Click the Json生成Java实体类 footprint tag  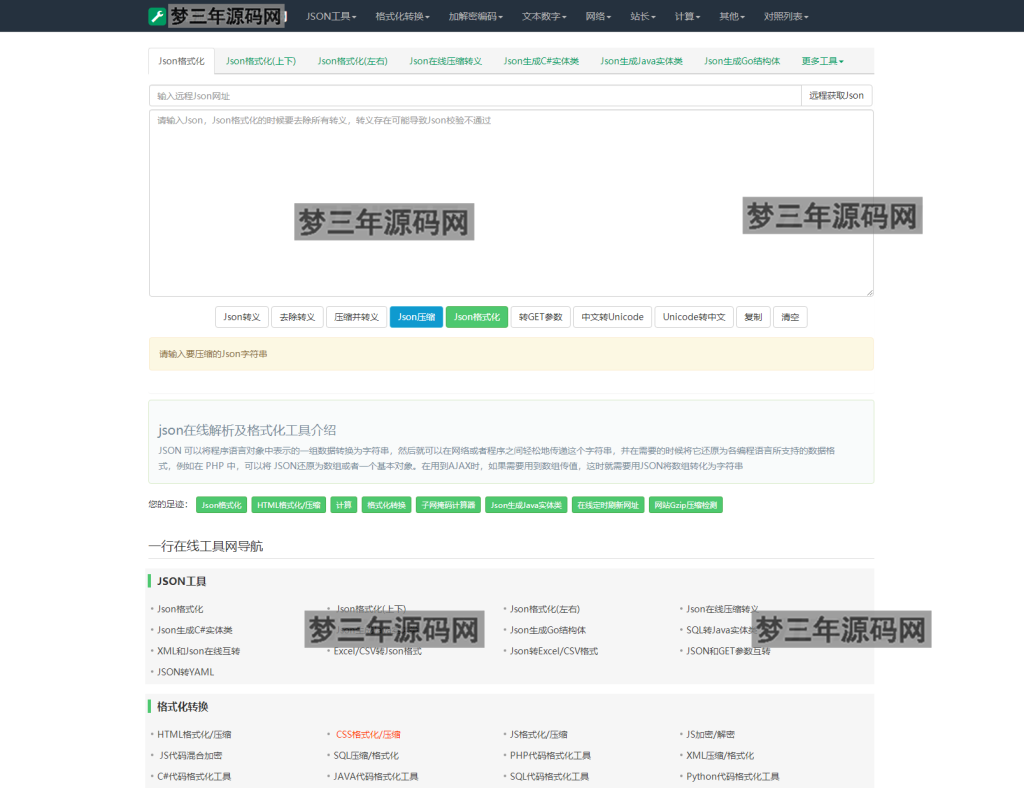(526, 505)
